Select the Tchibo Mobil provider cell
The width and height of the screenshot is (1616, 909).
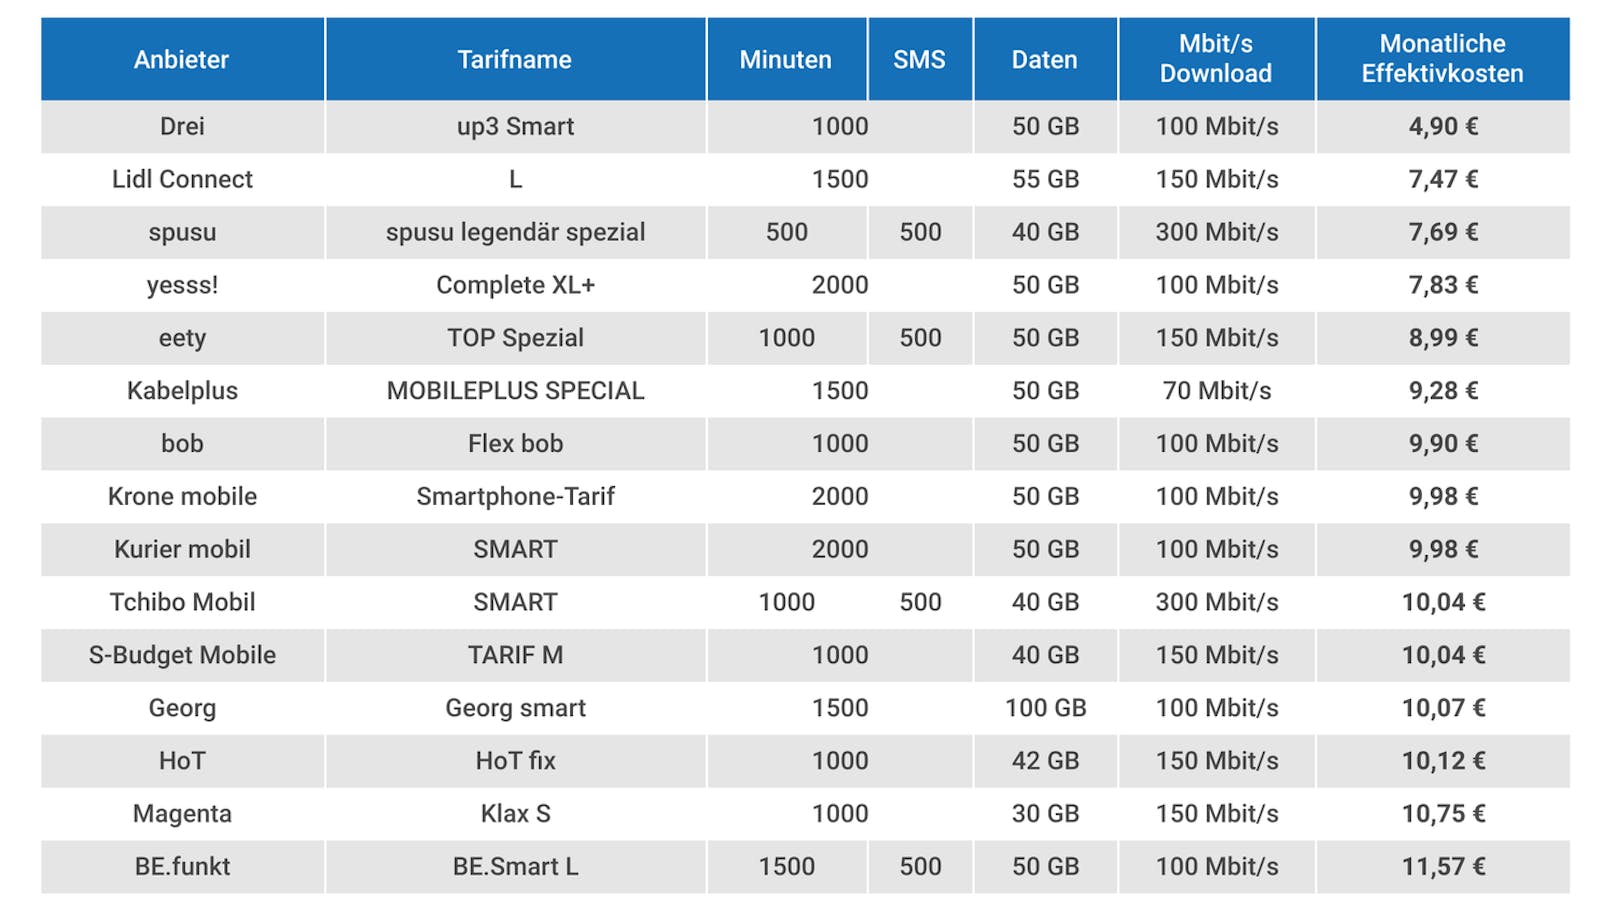coord(182,603)
